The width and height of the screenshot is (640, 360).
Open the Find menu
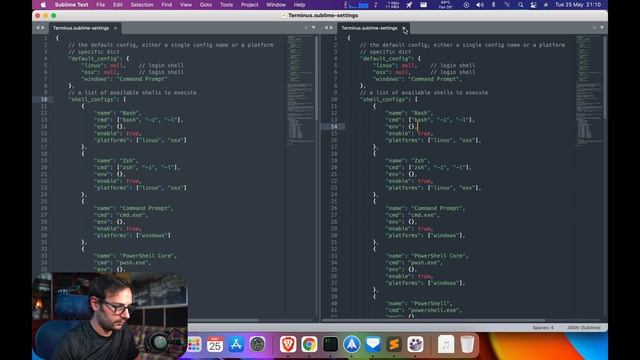[167, 5]
